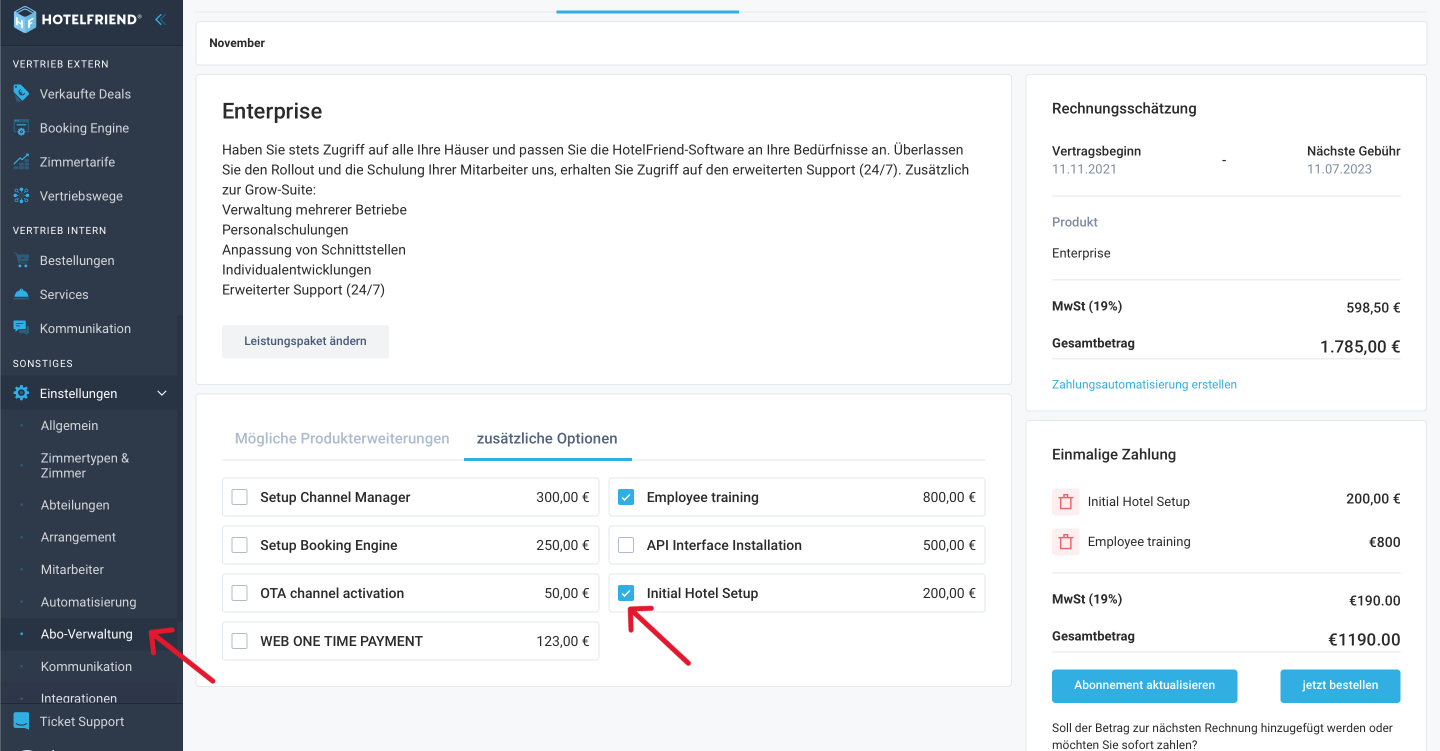Click the €1190.00 total amount

(1364, 640)
